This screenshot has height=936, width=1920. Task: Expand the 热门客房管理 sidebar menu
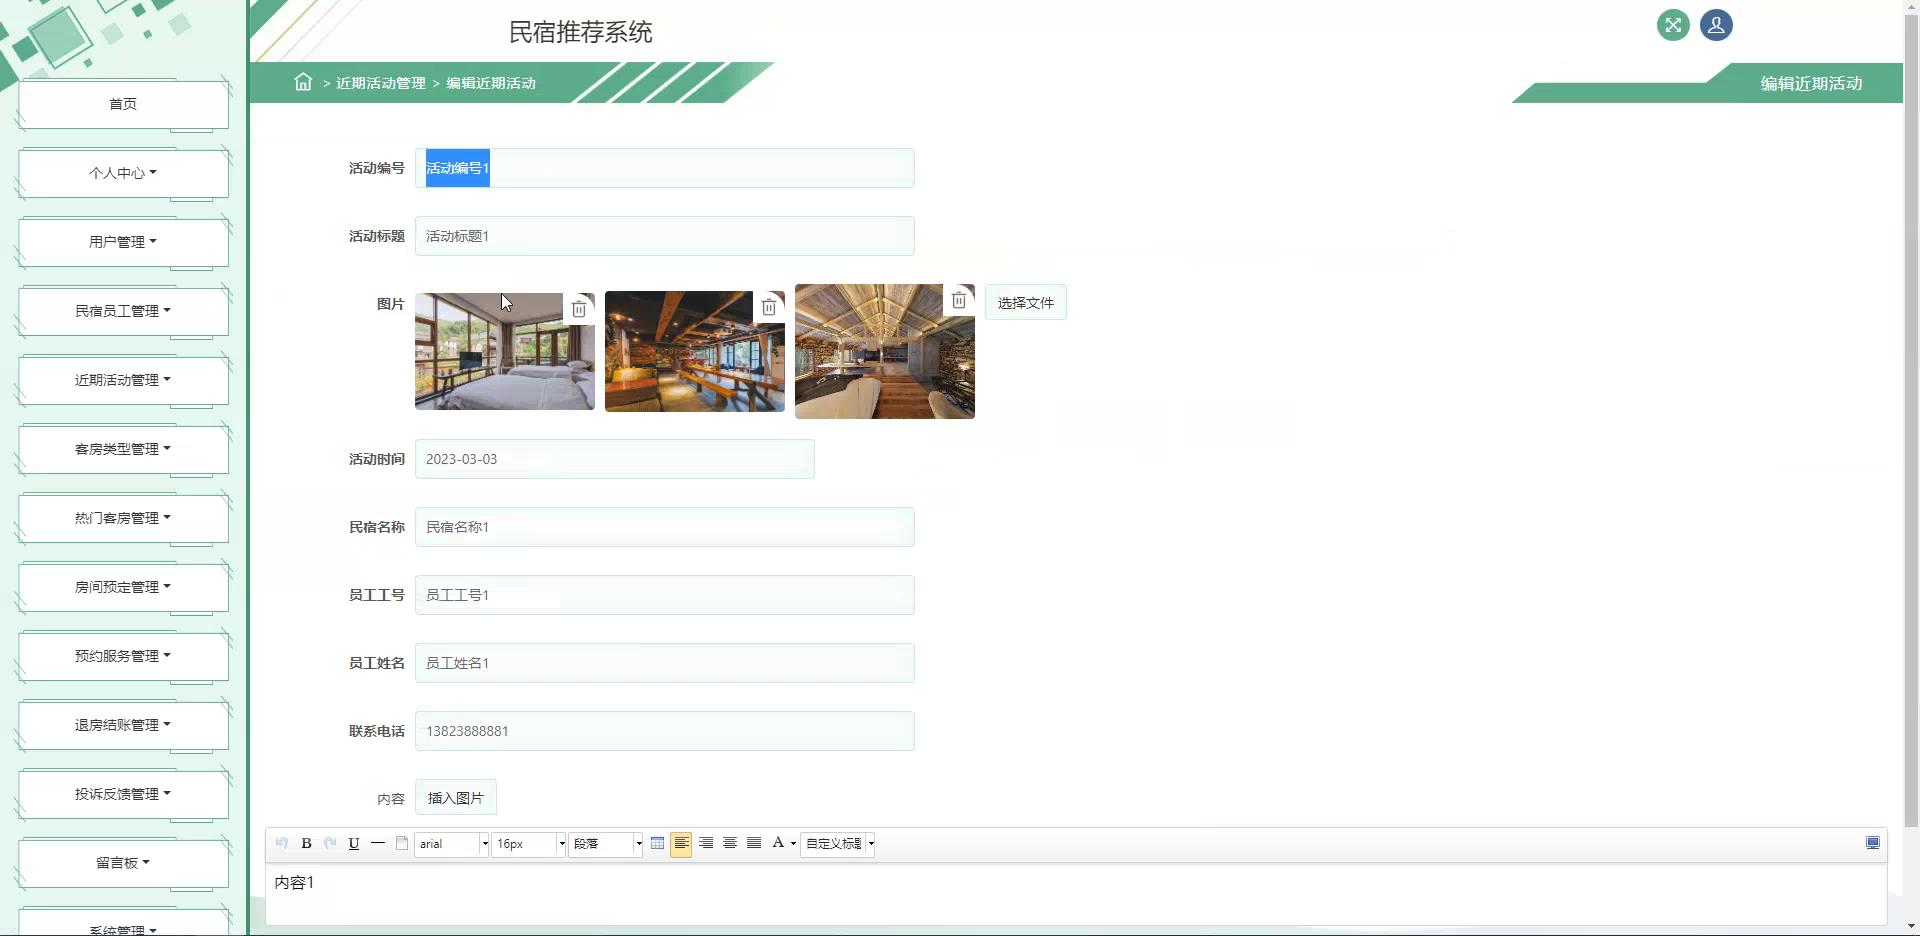(123, 518)
